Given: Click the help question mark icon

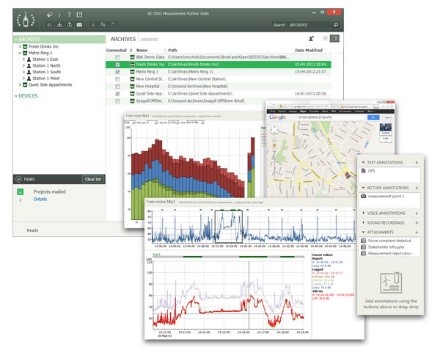Looking at the screenshot, I should (69, 15).
